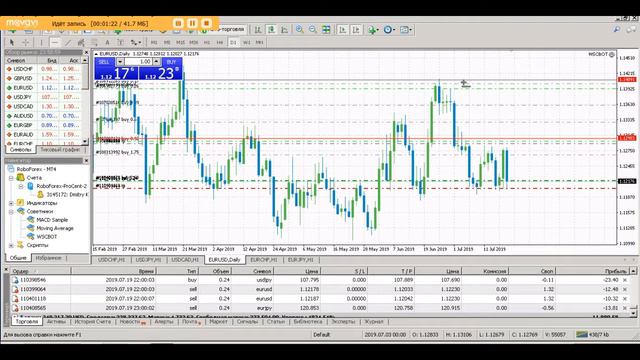Image resolution: width=640 pixels, height=360 pixels.
Task: Switch chart to candlestick type
Action: point(271,30)
